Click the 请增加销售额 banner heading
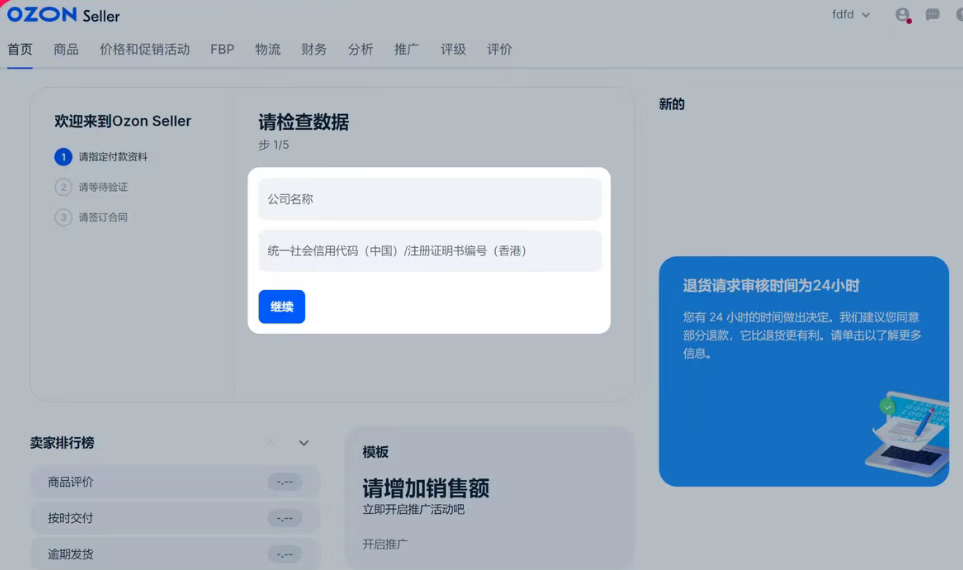The image size is (963, 570). pyautogui.click(x=426, y=488)
